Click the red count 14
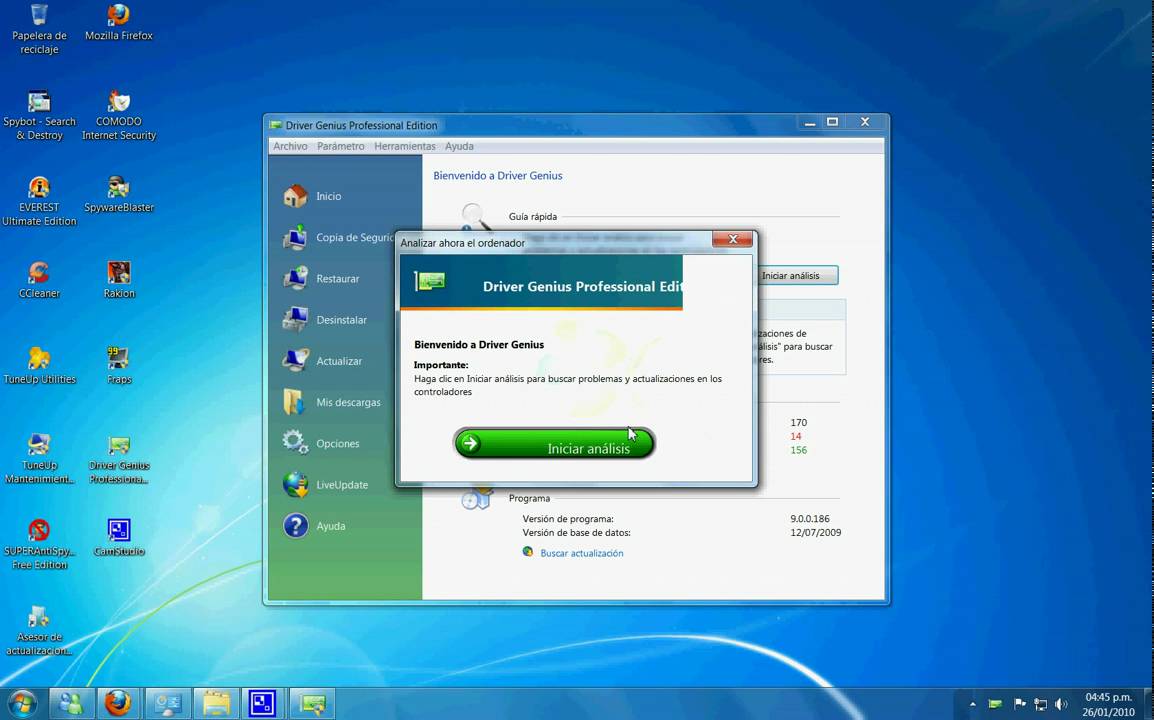The image size is (1154, 720). tap(796, 437)
